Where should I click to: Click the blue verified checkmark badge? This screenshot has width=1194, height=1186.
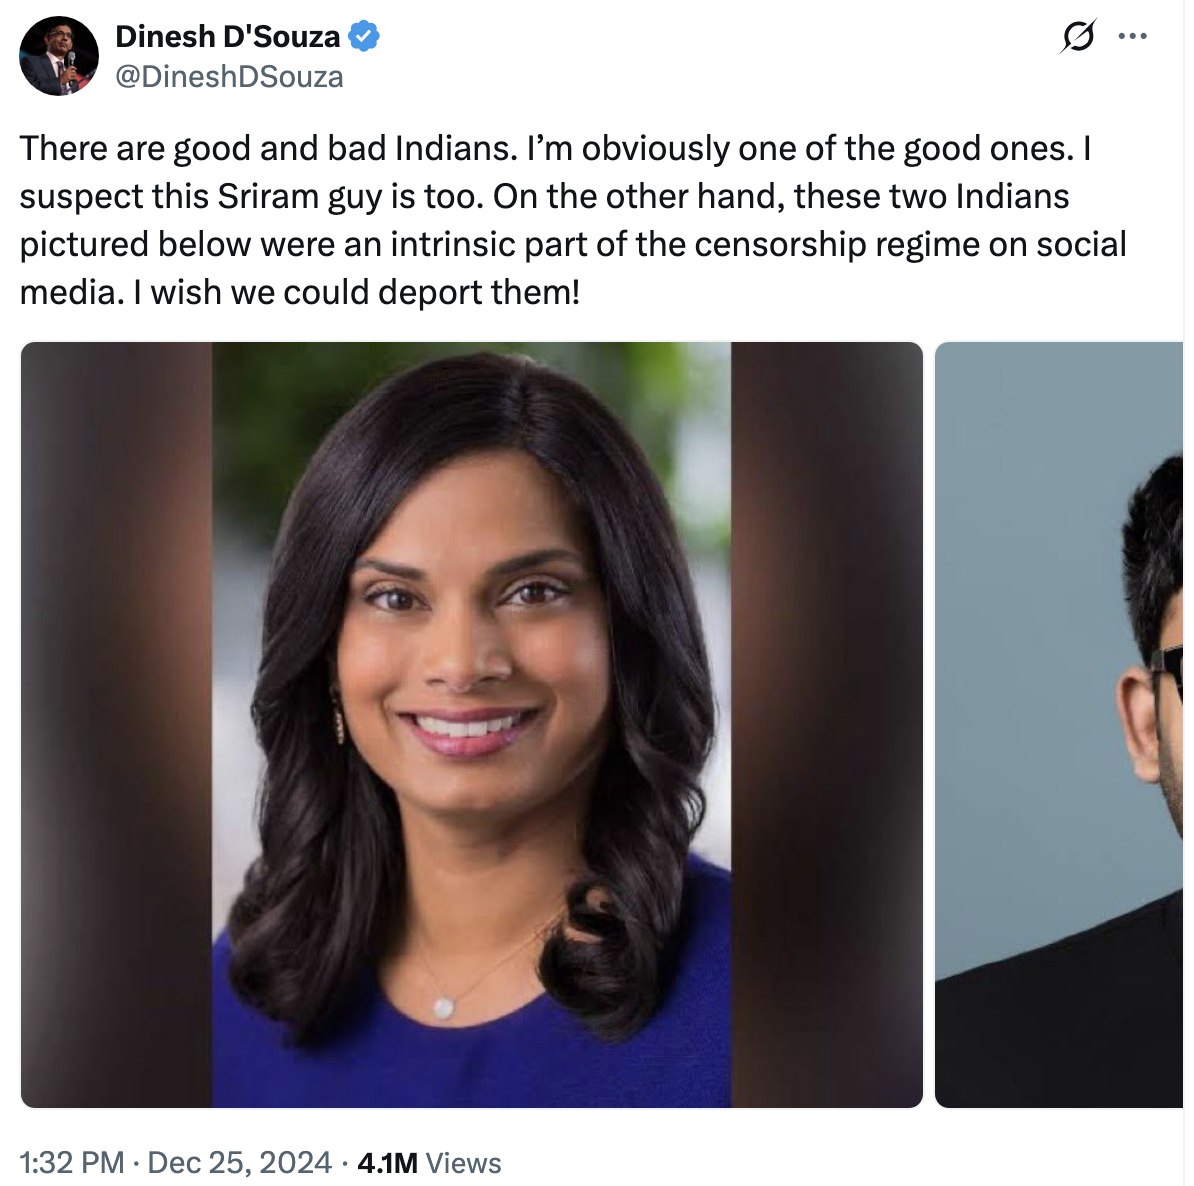364,37
